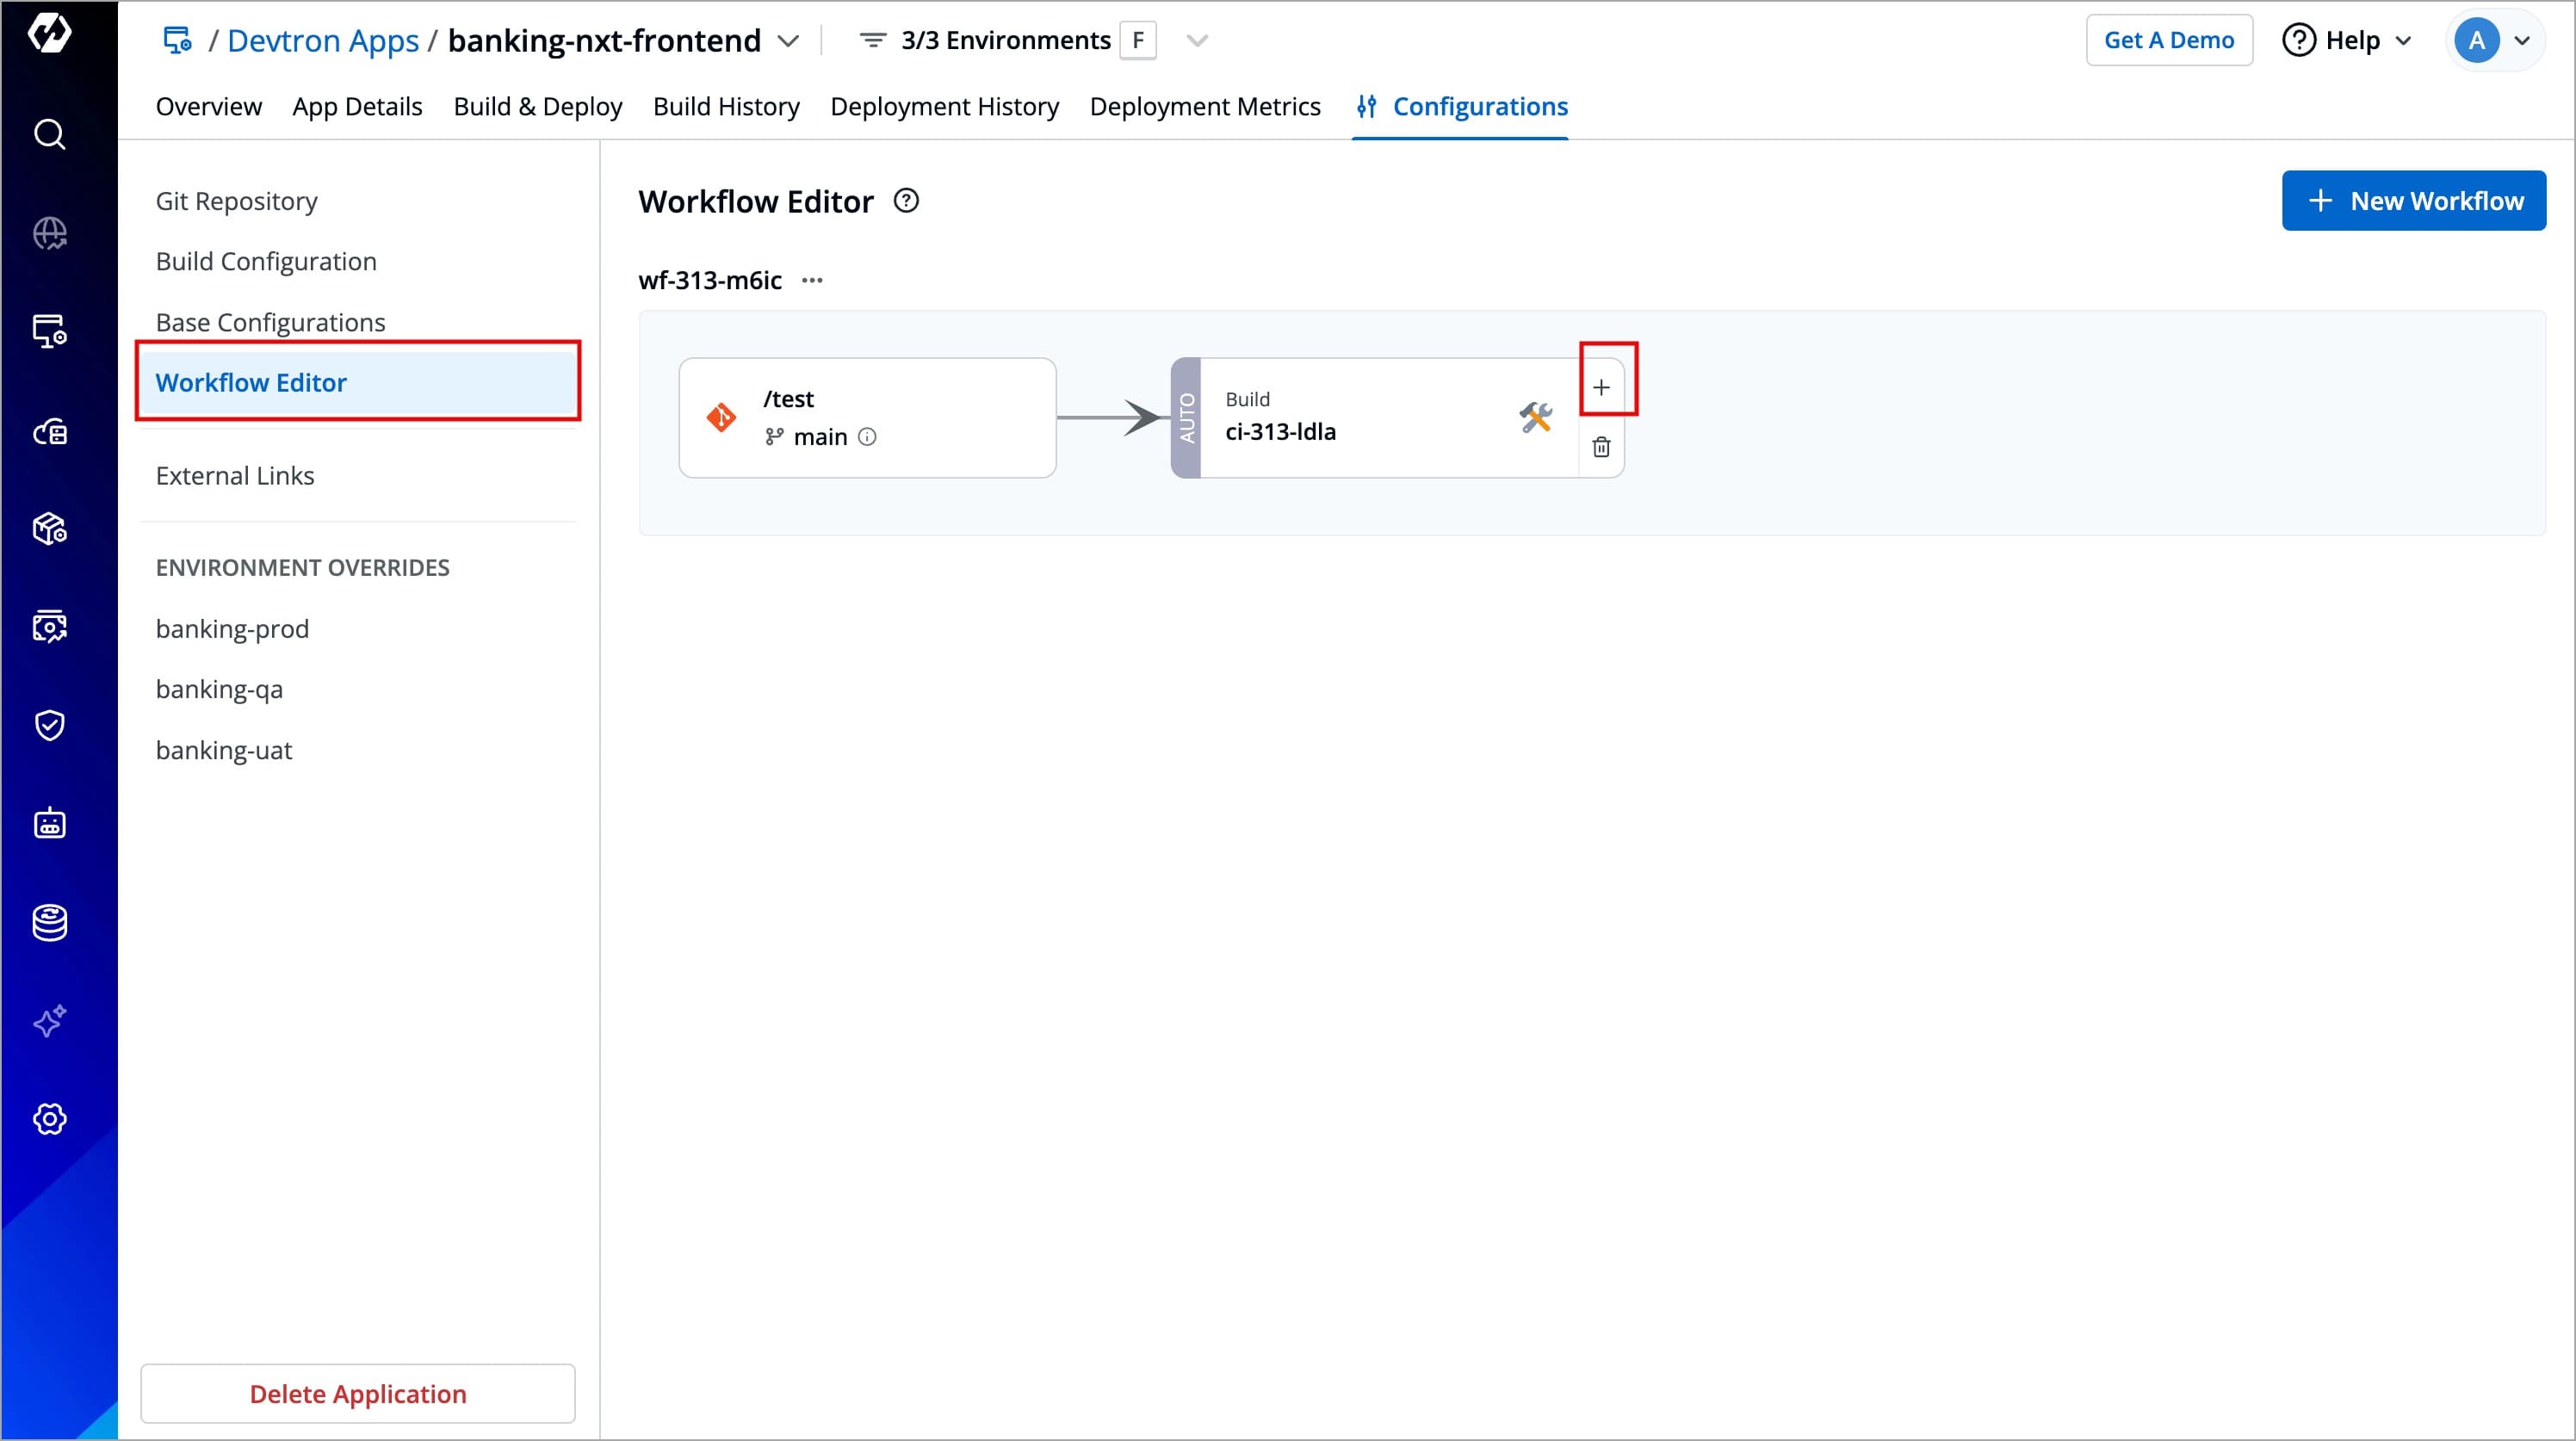Delete the ci-313-ldla build pipeline via trash icon

pos(1601,447)
